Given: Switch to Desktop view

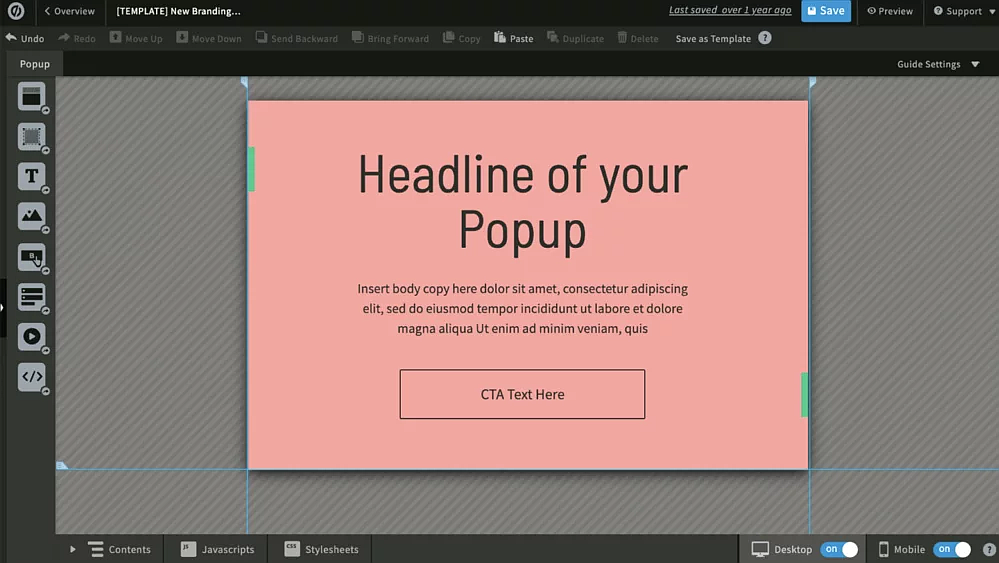Looking at the screenshot, I should (x=782, y=549).
